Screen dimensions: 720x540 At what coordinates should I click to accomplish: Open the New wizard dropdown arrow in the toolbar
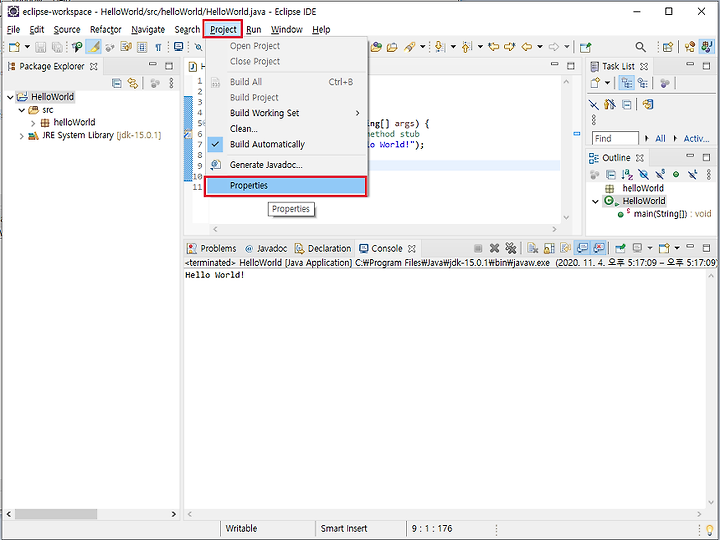27,47
